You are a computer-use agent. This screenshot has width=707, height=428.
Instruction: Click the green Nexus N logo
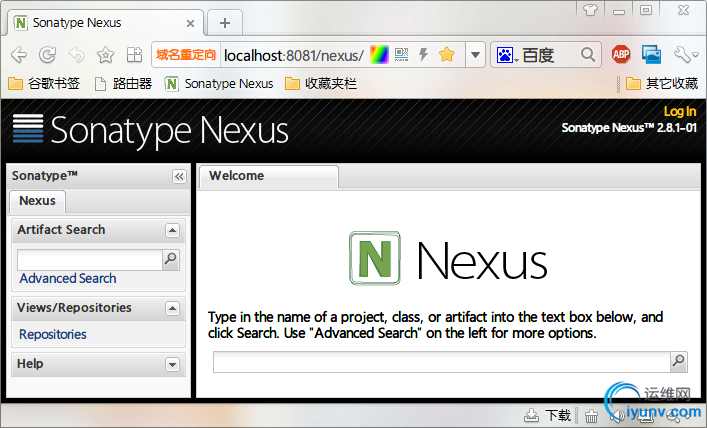click(375, 258)
